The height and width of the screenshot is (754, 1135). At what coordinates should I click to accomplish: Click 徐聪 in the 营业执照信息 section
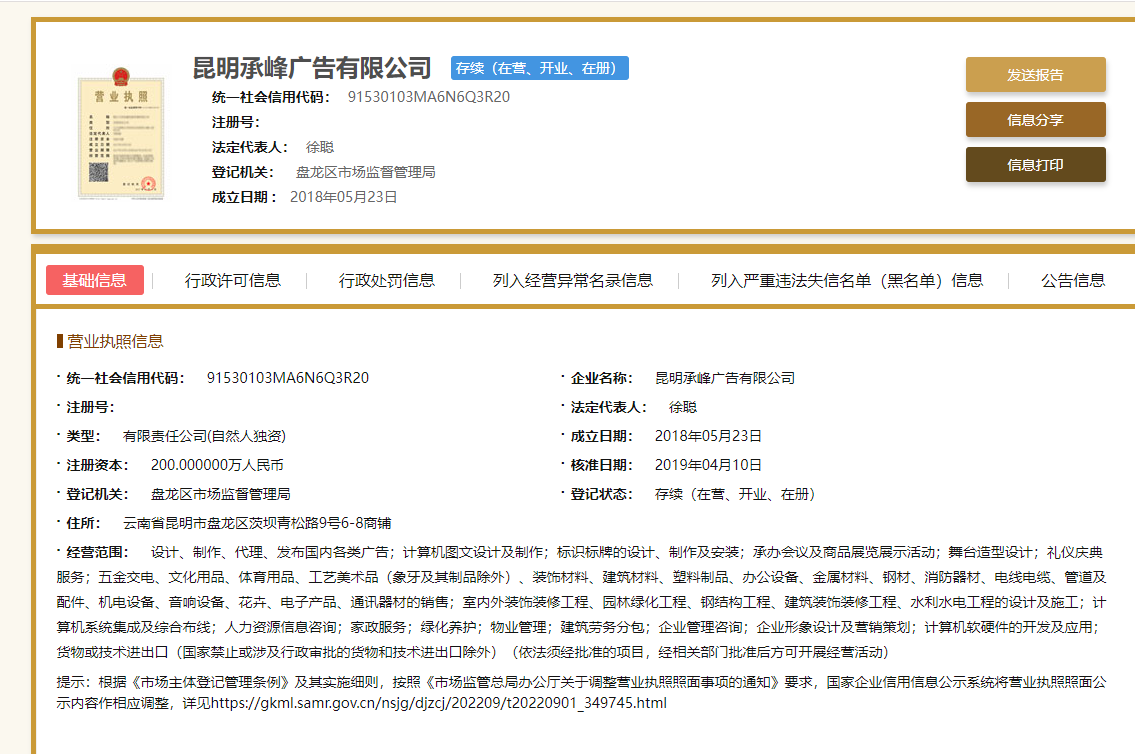tap(683, 407)
